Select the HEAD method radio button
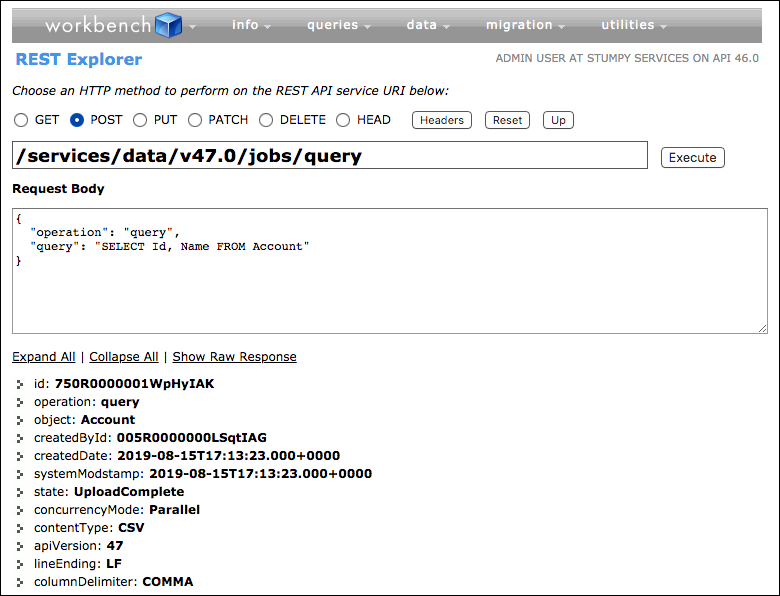 (343, 120)
